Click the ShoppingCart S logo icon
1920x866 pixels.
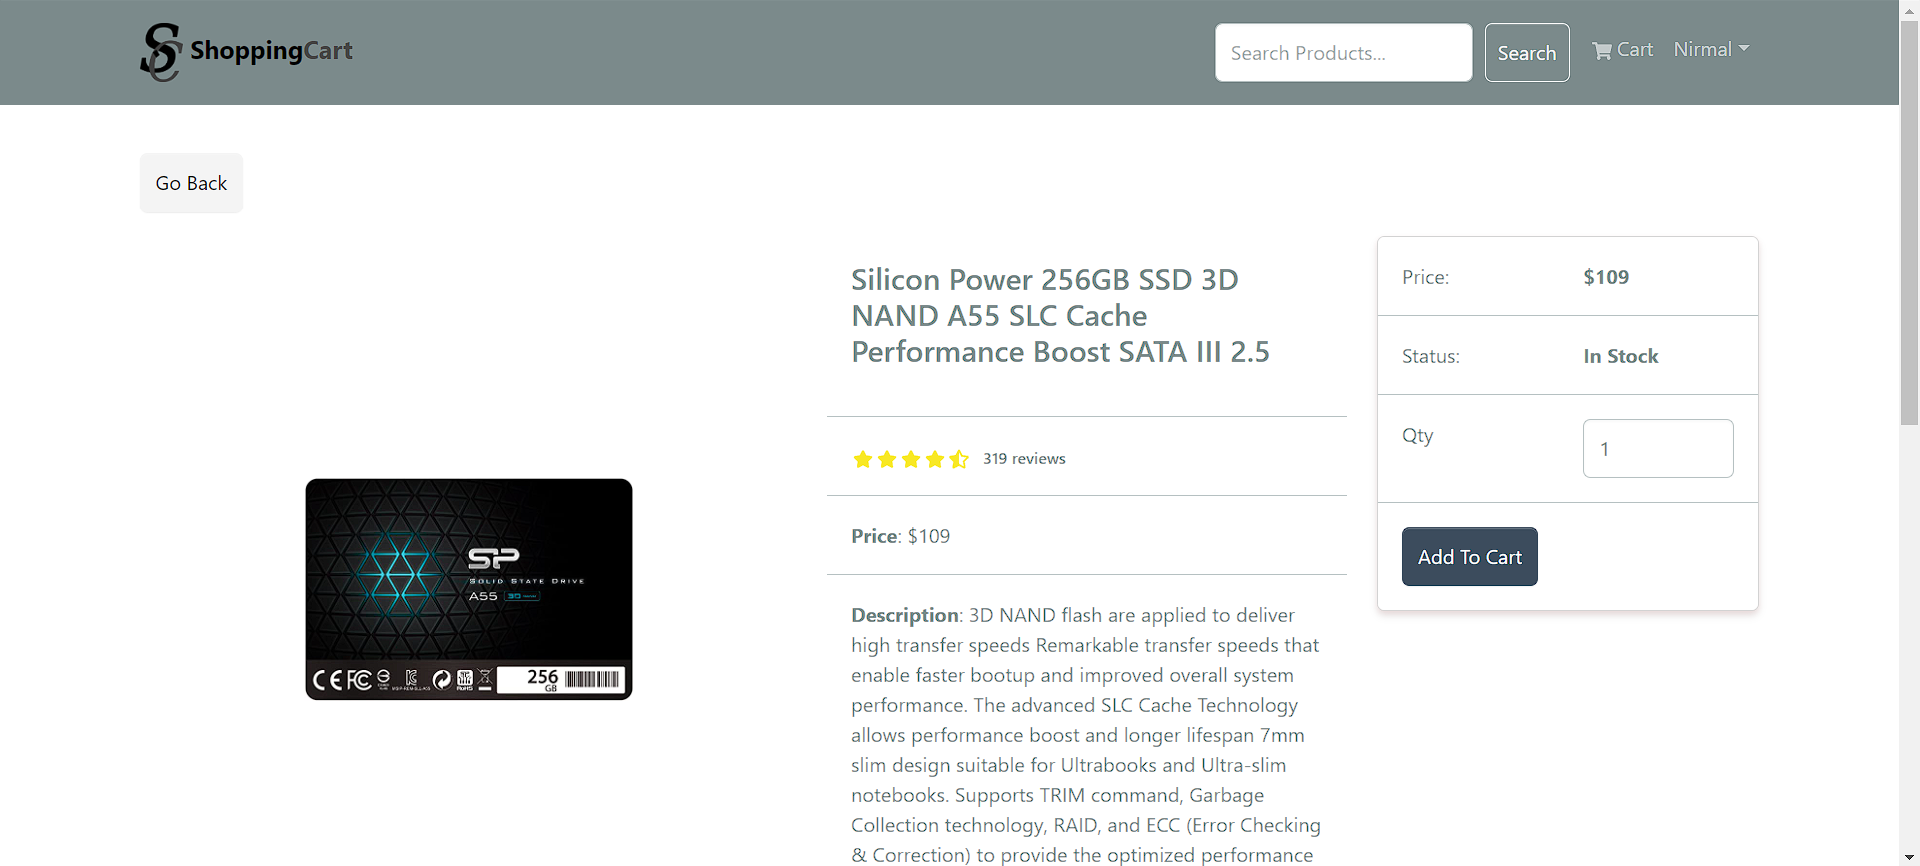click(x=161, y=52)
